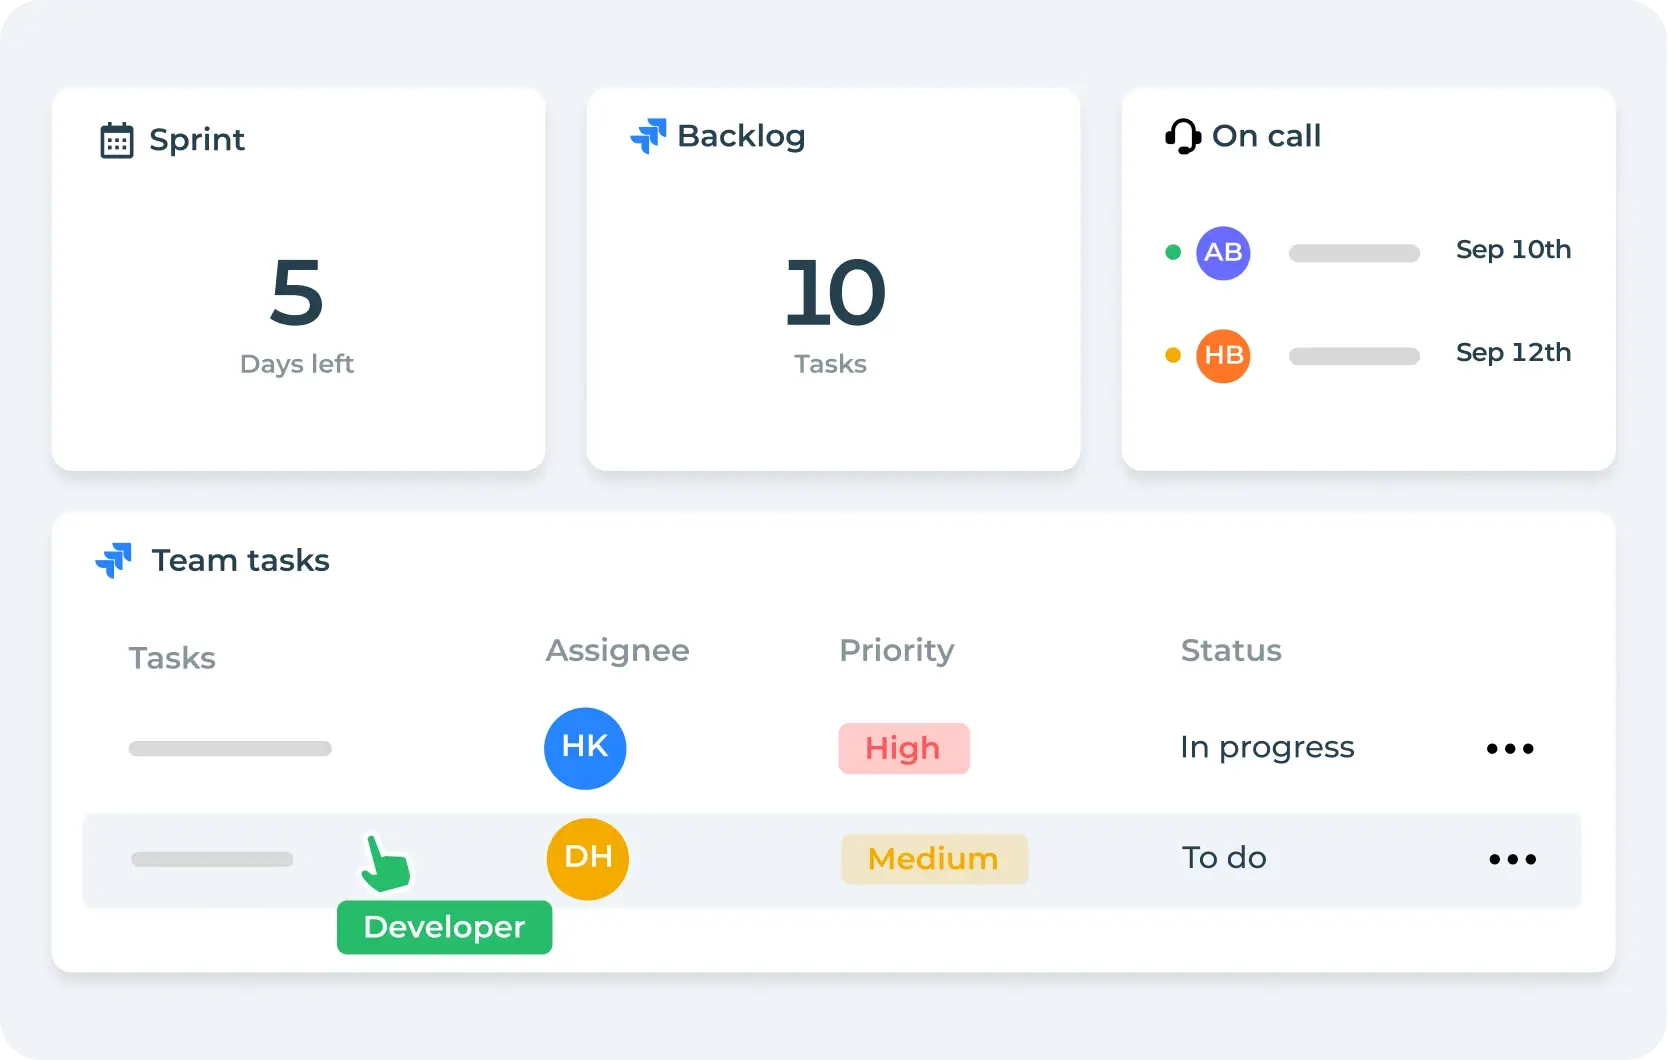Click the Developer label
The width and height of the screenshot is (1668, 1060).
pyautogui.click(x=444, y=927)
